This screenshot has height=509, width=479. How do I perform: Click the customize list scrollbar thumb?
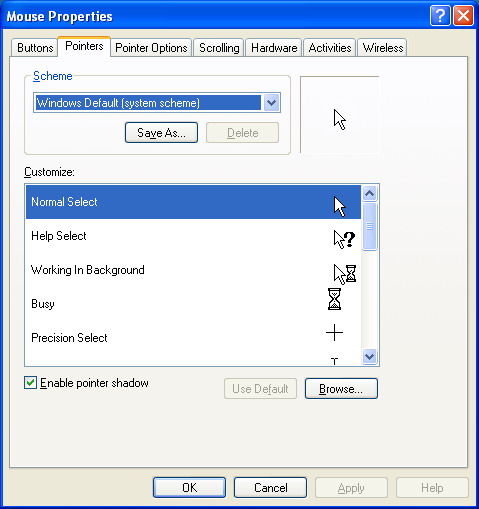[x=369, y=226]
